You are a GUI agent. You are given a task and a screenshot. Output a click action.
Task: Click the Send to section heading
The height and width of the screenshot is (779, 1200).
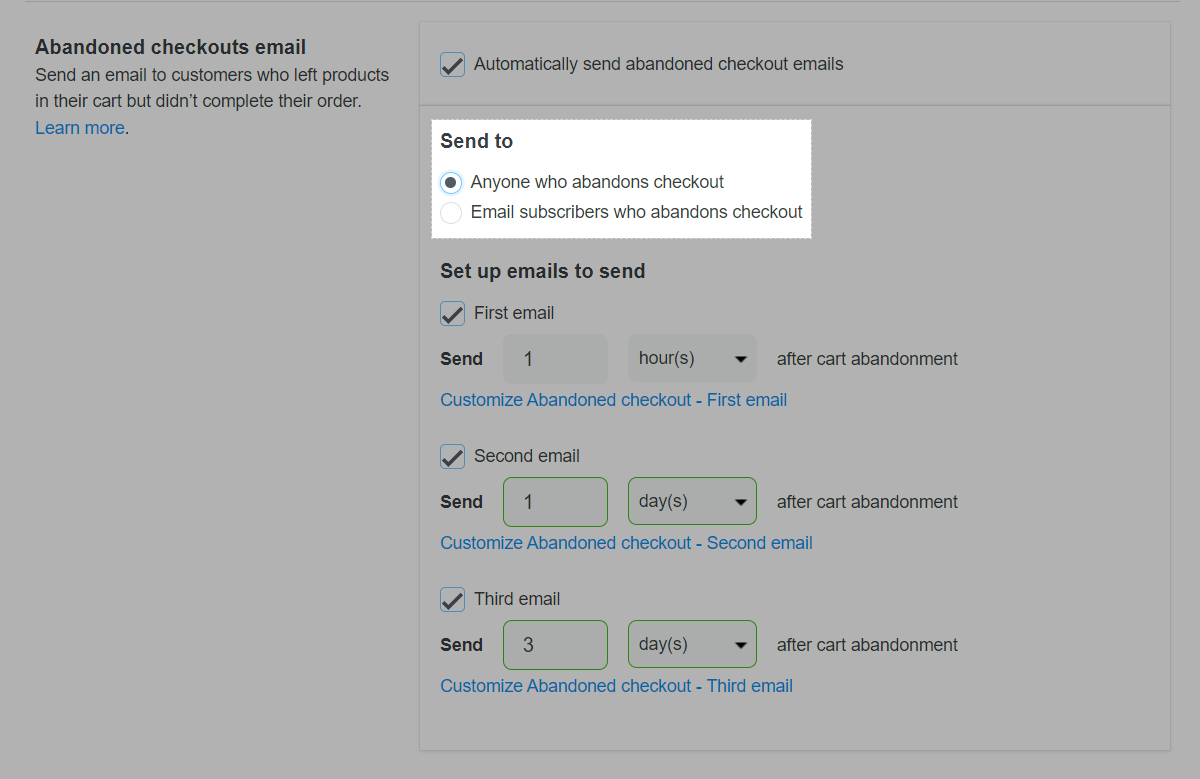click(476, 142)
